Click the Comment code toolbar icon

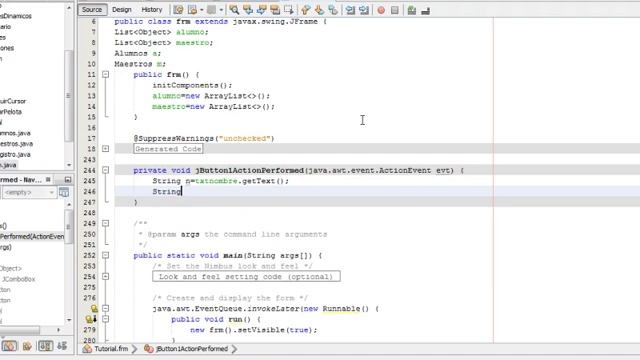(412, 10)
